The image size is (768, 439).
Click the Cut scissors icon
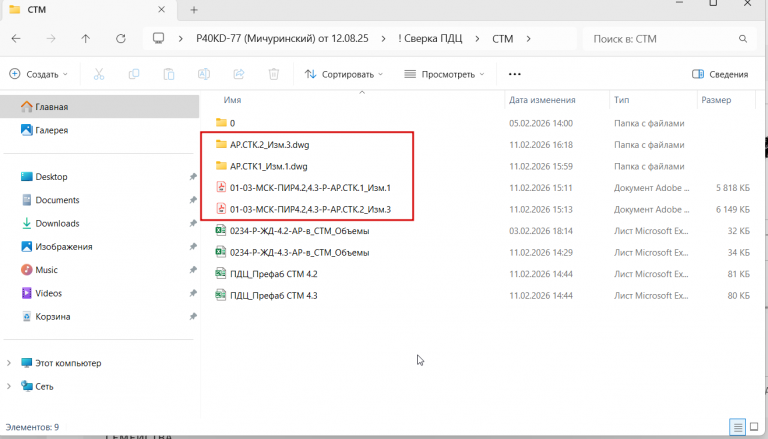coord(99,74)
